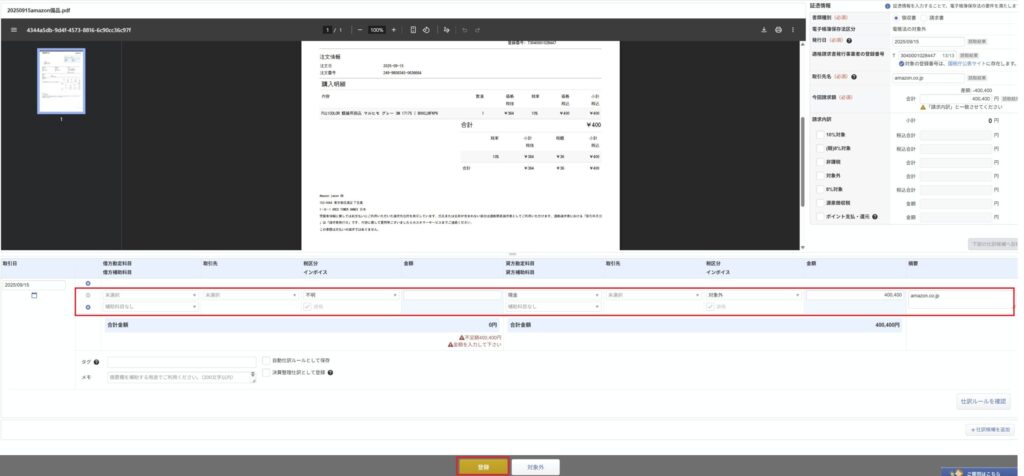Rotate the PDF document counterclockwise
This screenshot has height=476, width=1024.
coord(426,30)
